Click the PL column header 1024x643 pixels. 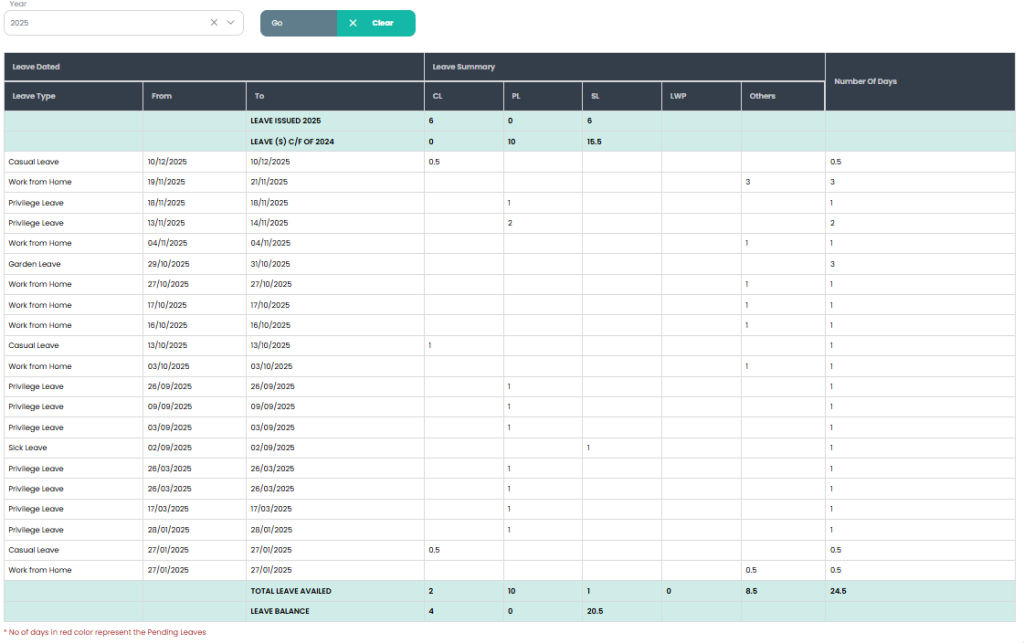click(x=517, y=96)
